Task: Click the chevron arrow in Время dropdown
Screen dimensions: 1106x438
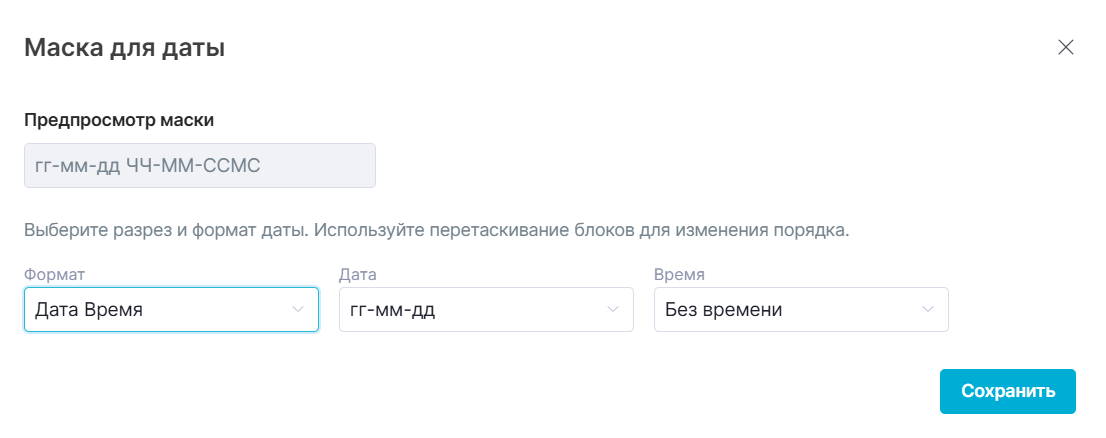Action: pyautogui.click(x=927, y=310)
